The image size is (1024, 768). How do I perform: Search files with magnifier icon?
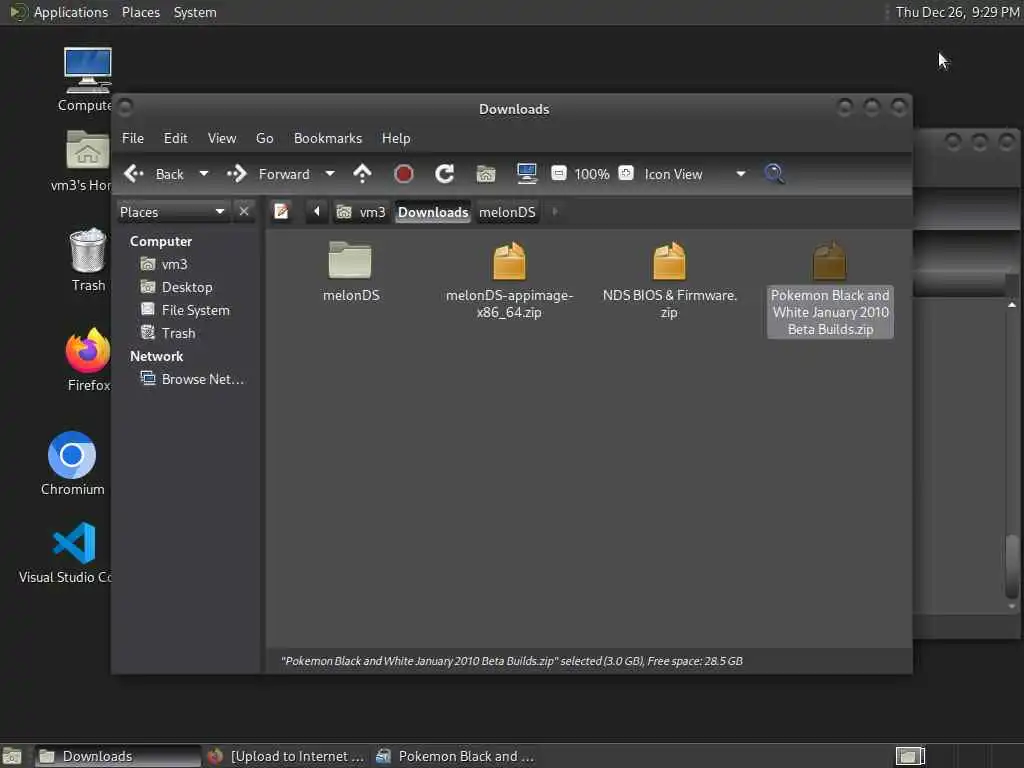pyautogui.click(x=775, y=174)
